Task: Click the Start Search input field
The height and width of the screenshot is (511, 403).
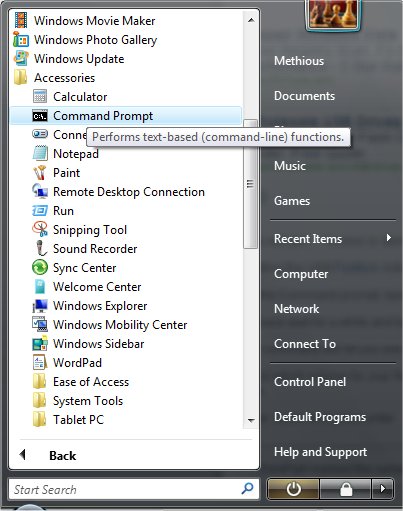Action: pos(134,489)
